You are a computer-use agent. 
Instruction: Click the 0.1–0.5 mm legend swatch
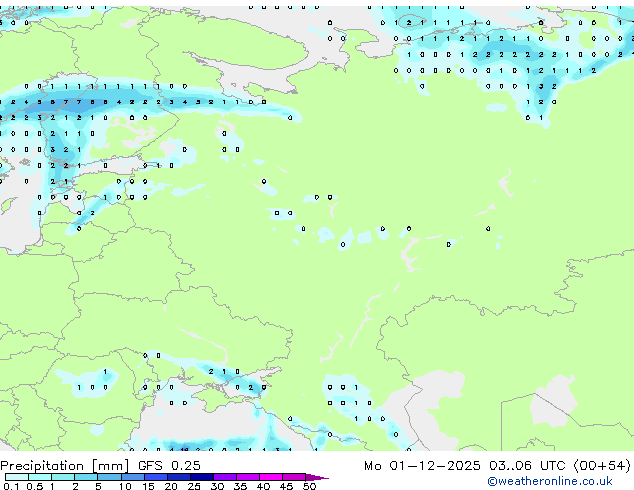[17, 477]
